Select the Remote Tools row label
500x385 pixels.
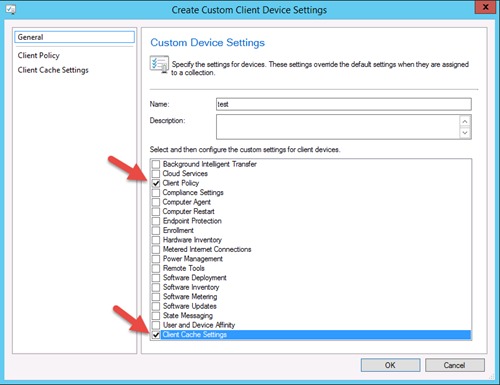tap(184, 268)
